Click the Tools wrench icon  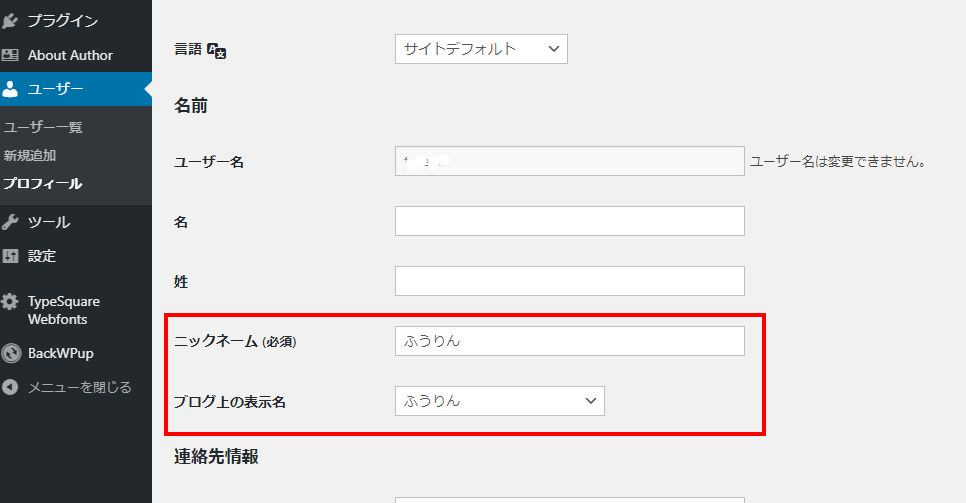click(x=10, y=222)
